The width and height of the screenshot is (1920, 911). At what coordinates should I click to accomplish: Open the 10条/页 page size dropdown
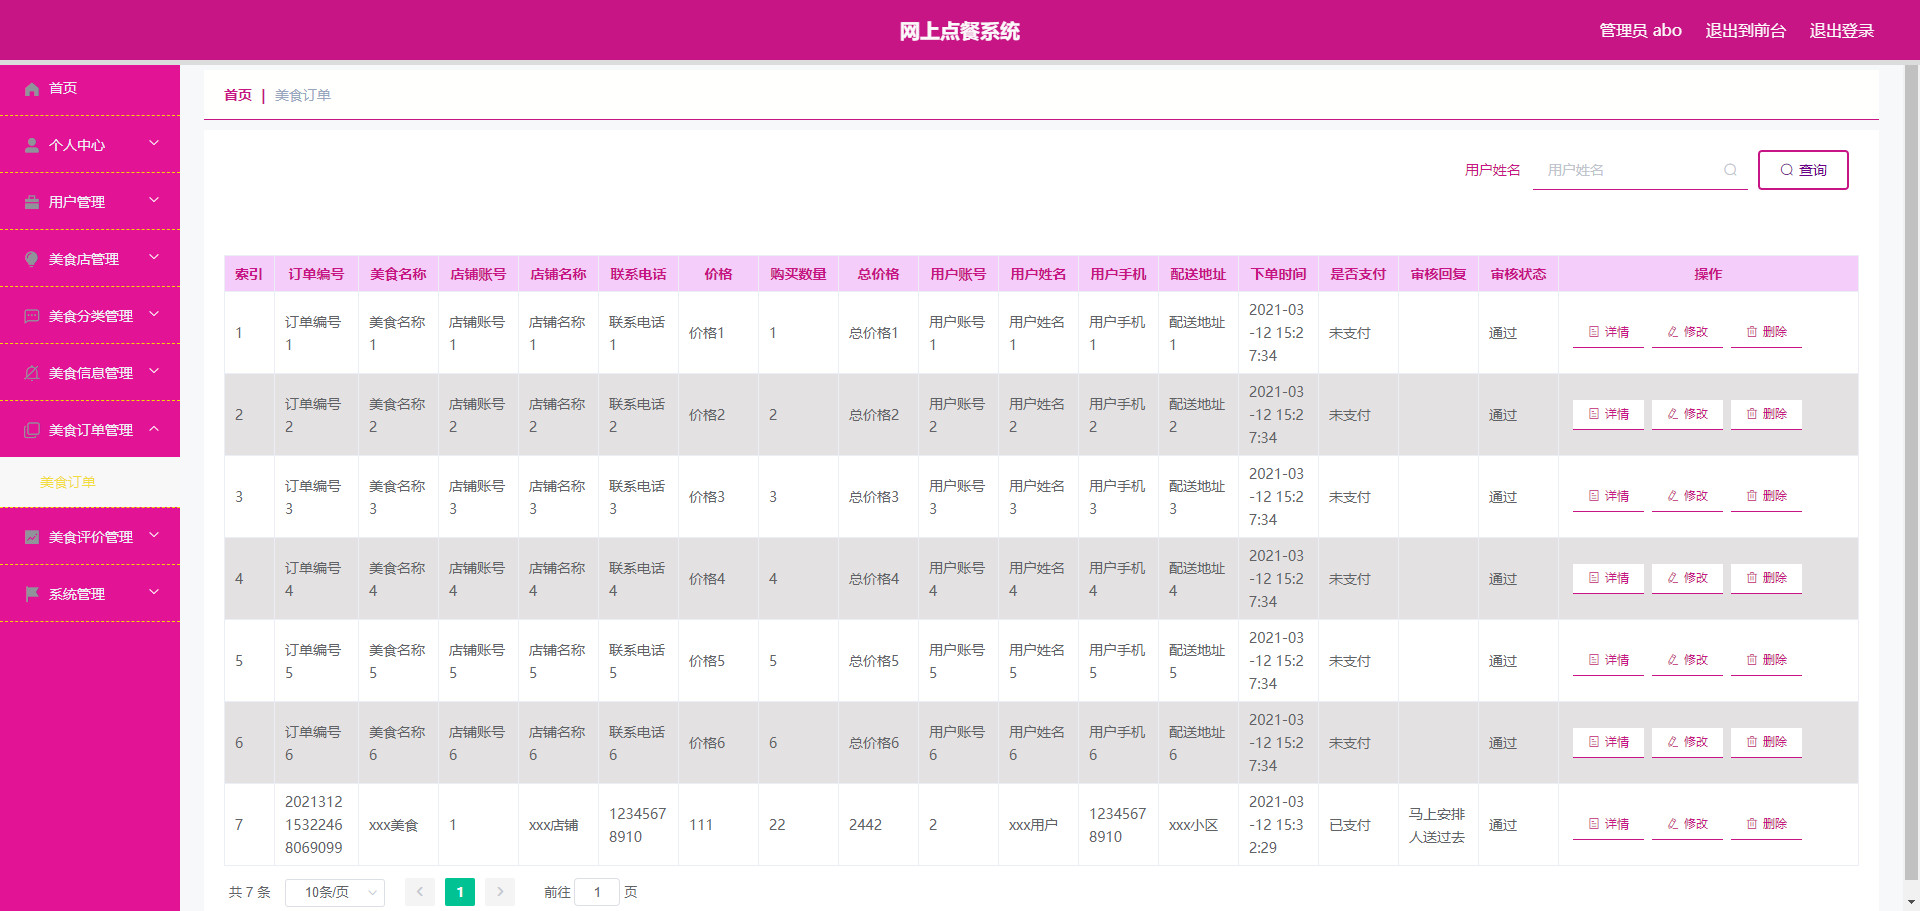(x=335, y=892)
